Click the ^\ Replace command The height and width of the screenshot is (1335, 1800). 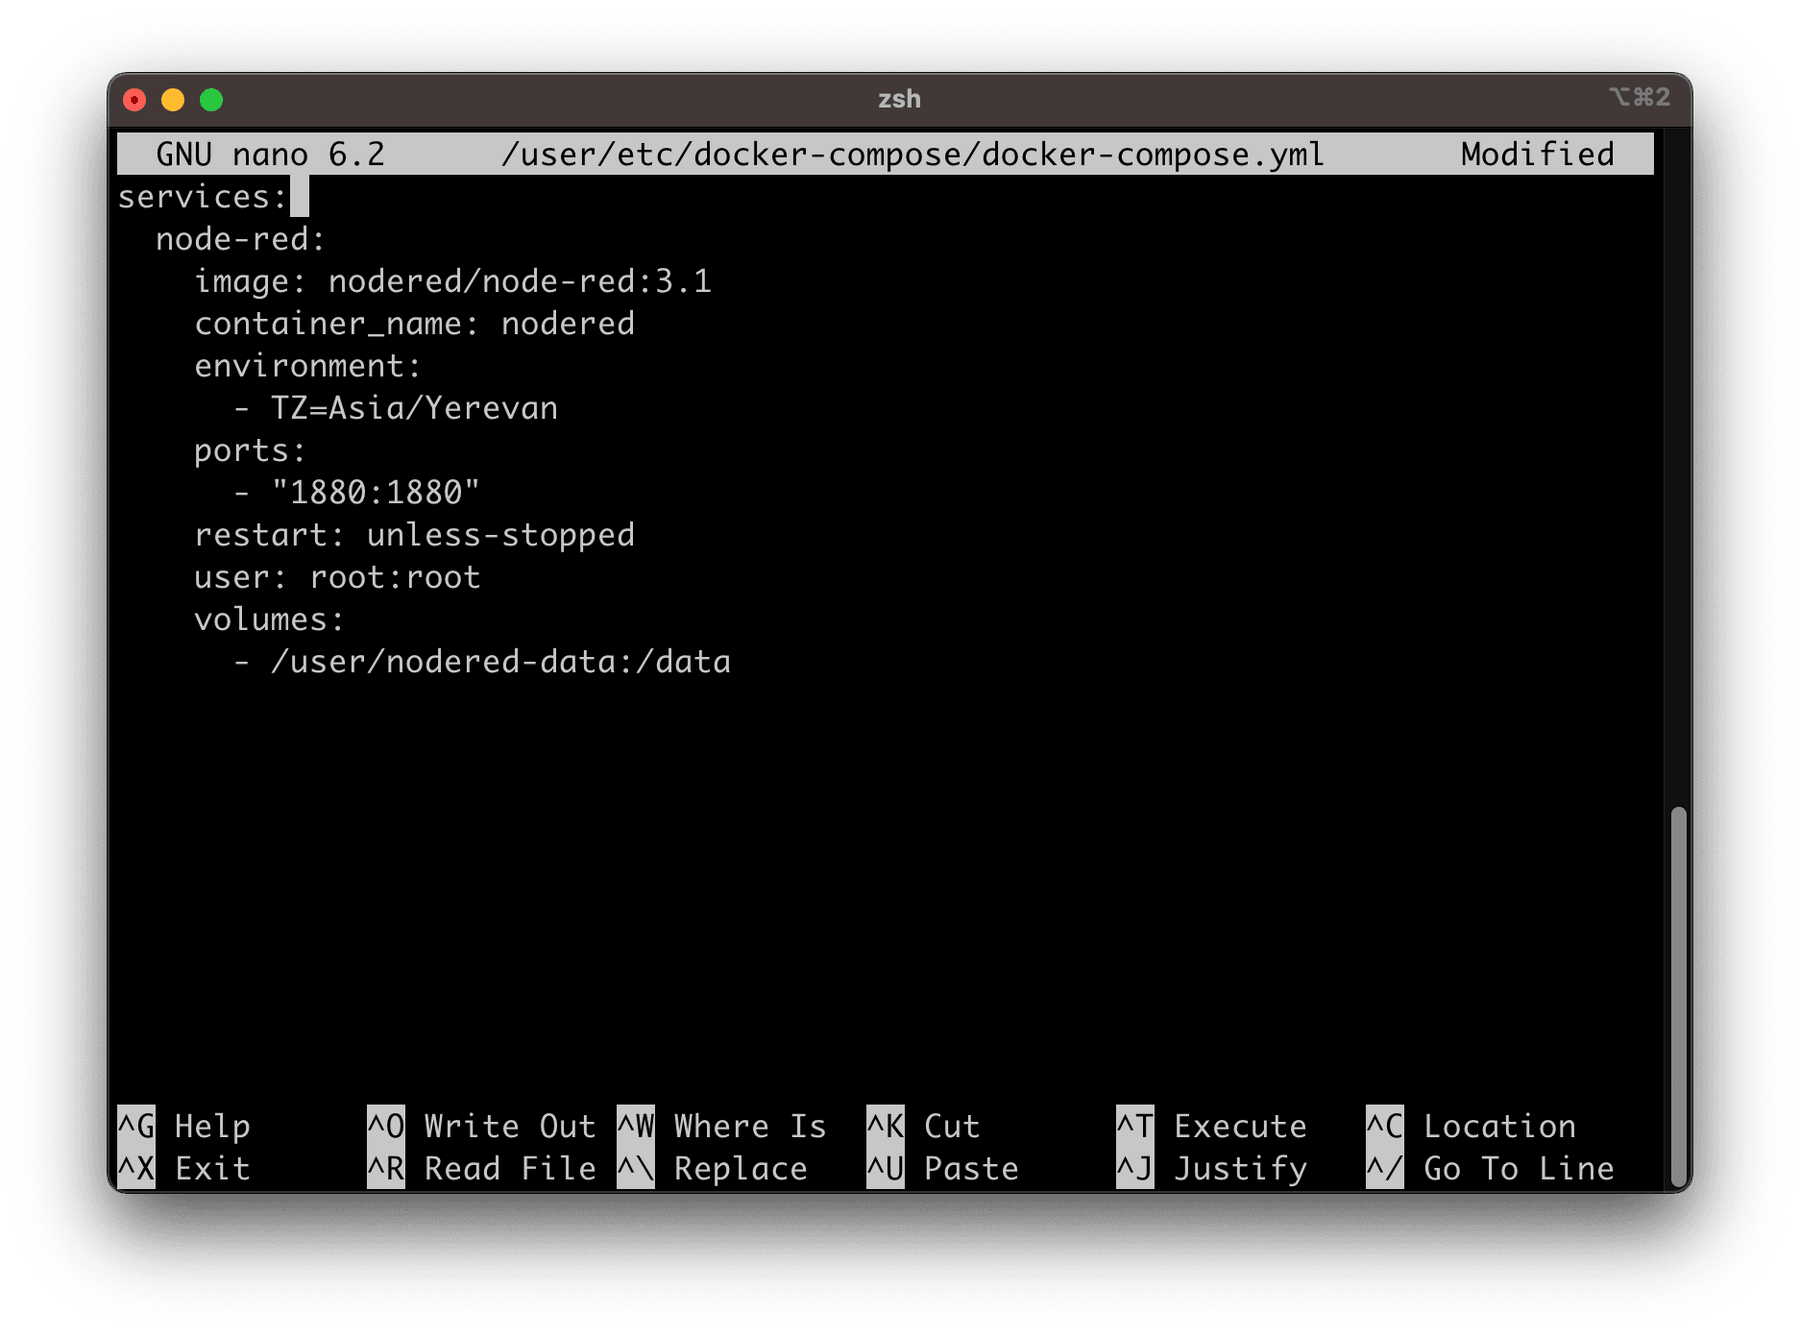point(715,1168)
